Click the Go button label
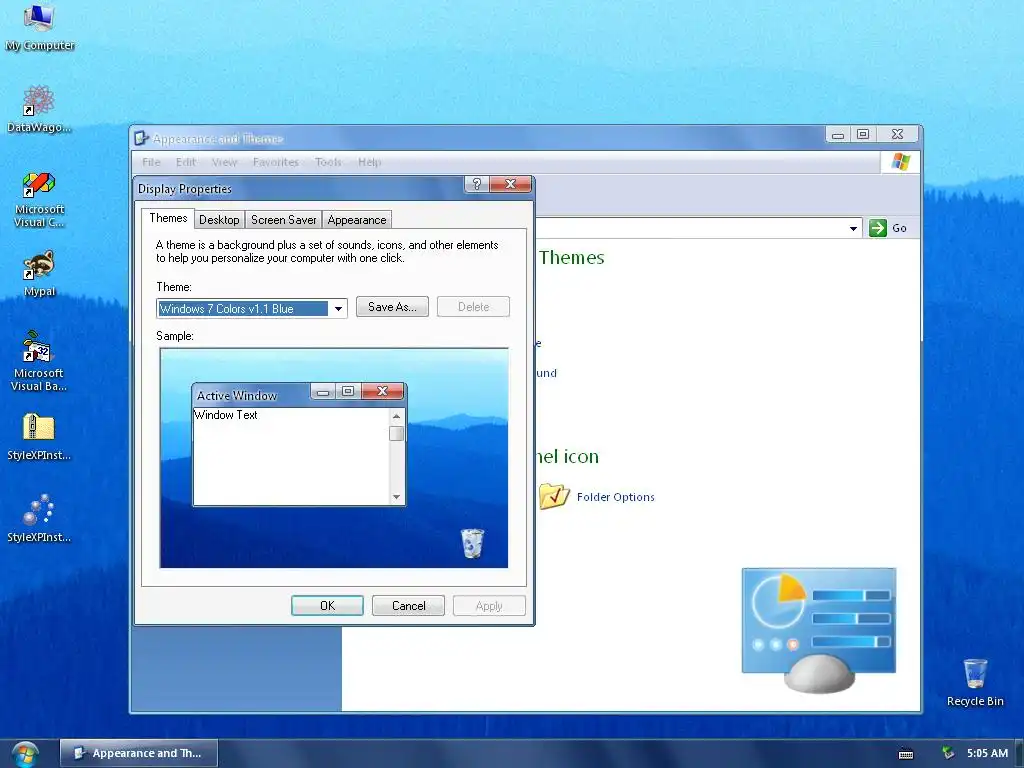 tap(899, 228)
